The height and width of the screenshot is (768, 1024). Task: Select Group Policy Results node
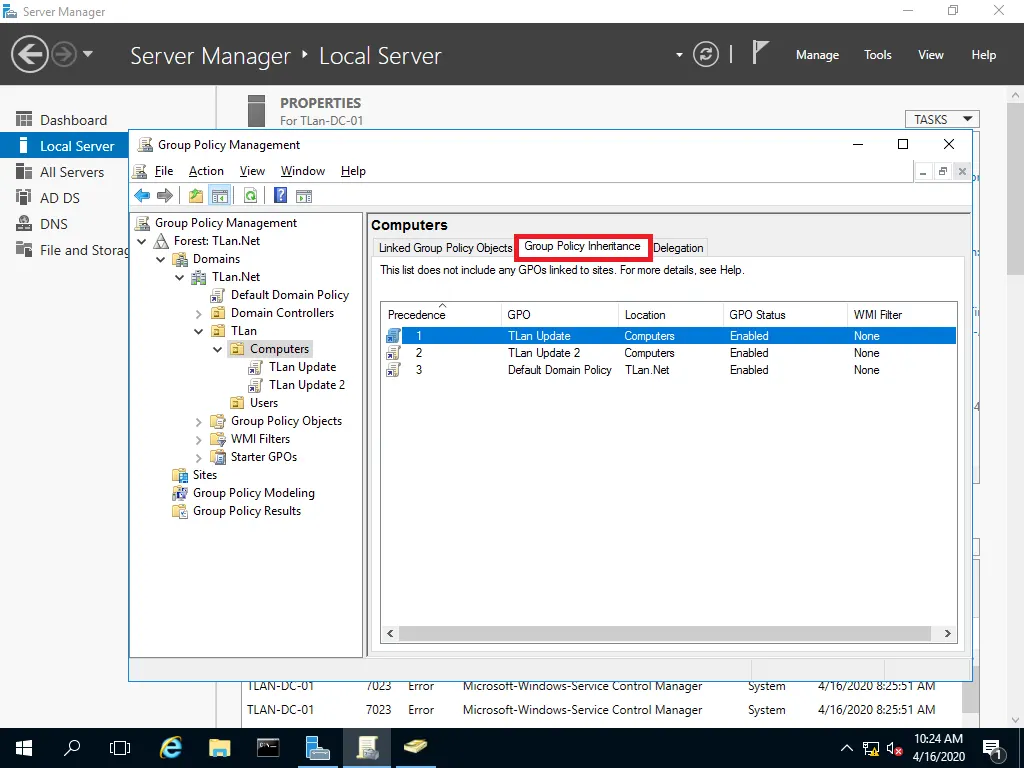point(247,511)
